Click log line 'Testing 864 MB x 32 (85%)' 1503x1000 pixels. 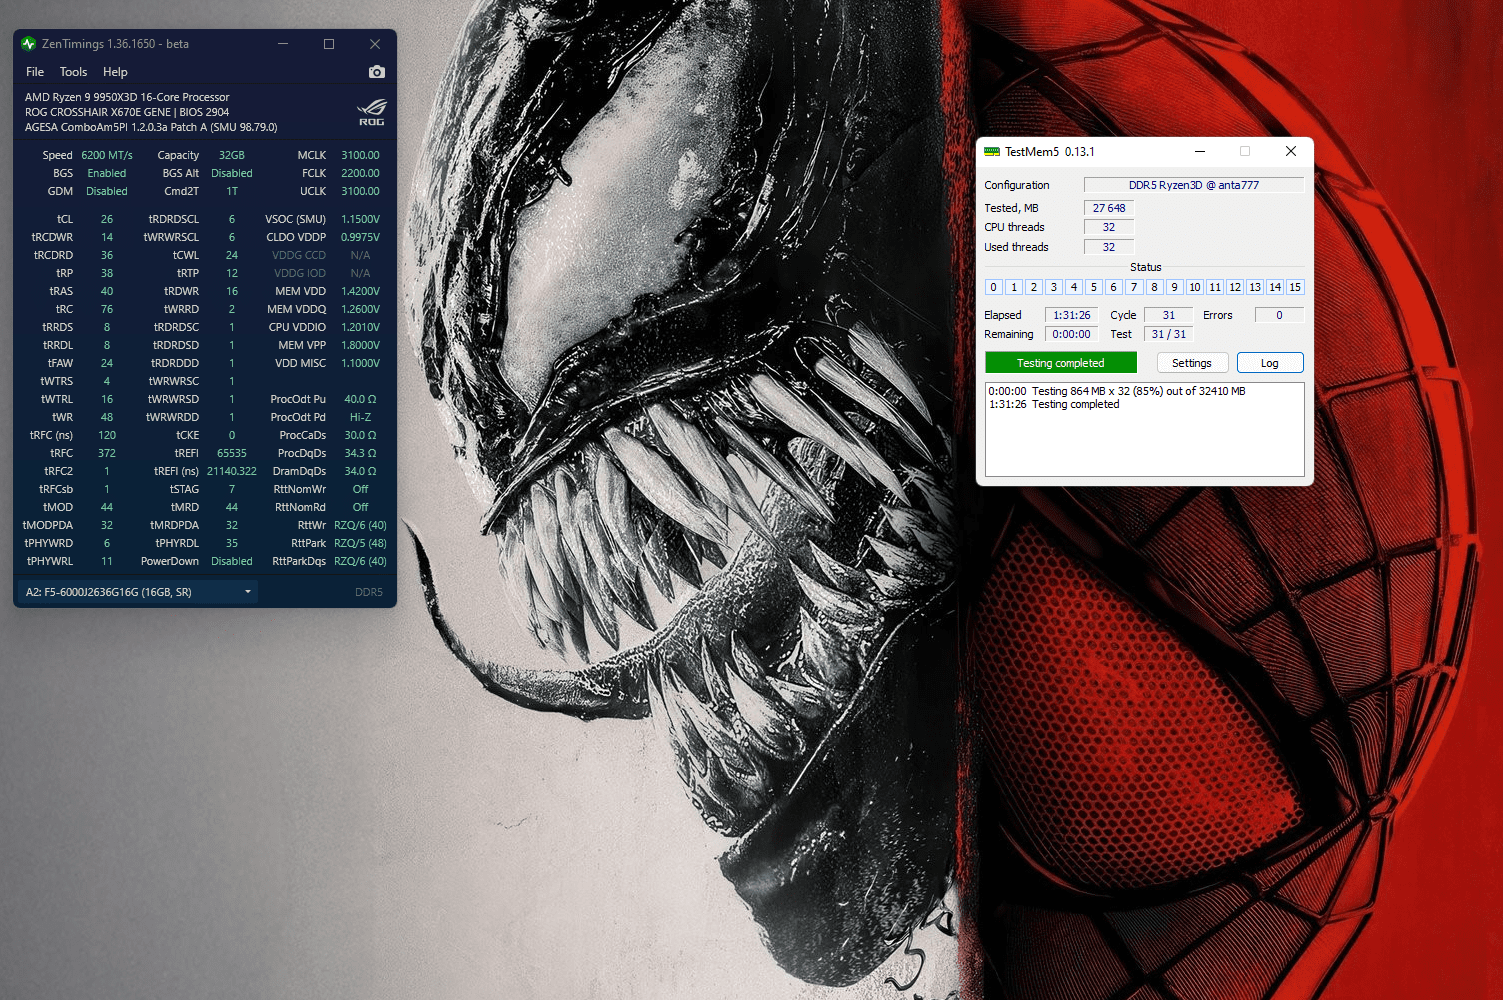click(x=1117, y=391)
